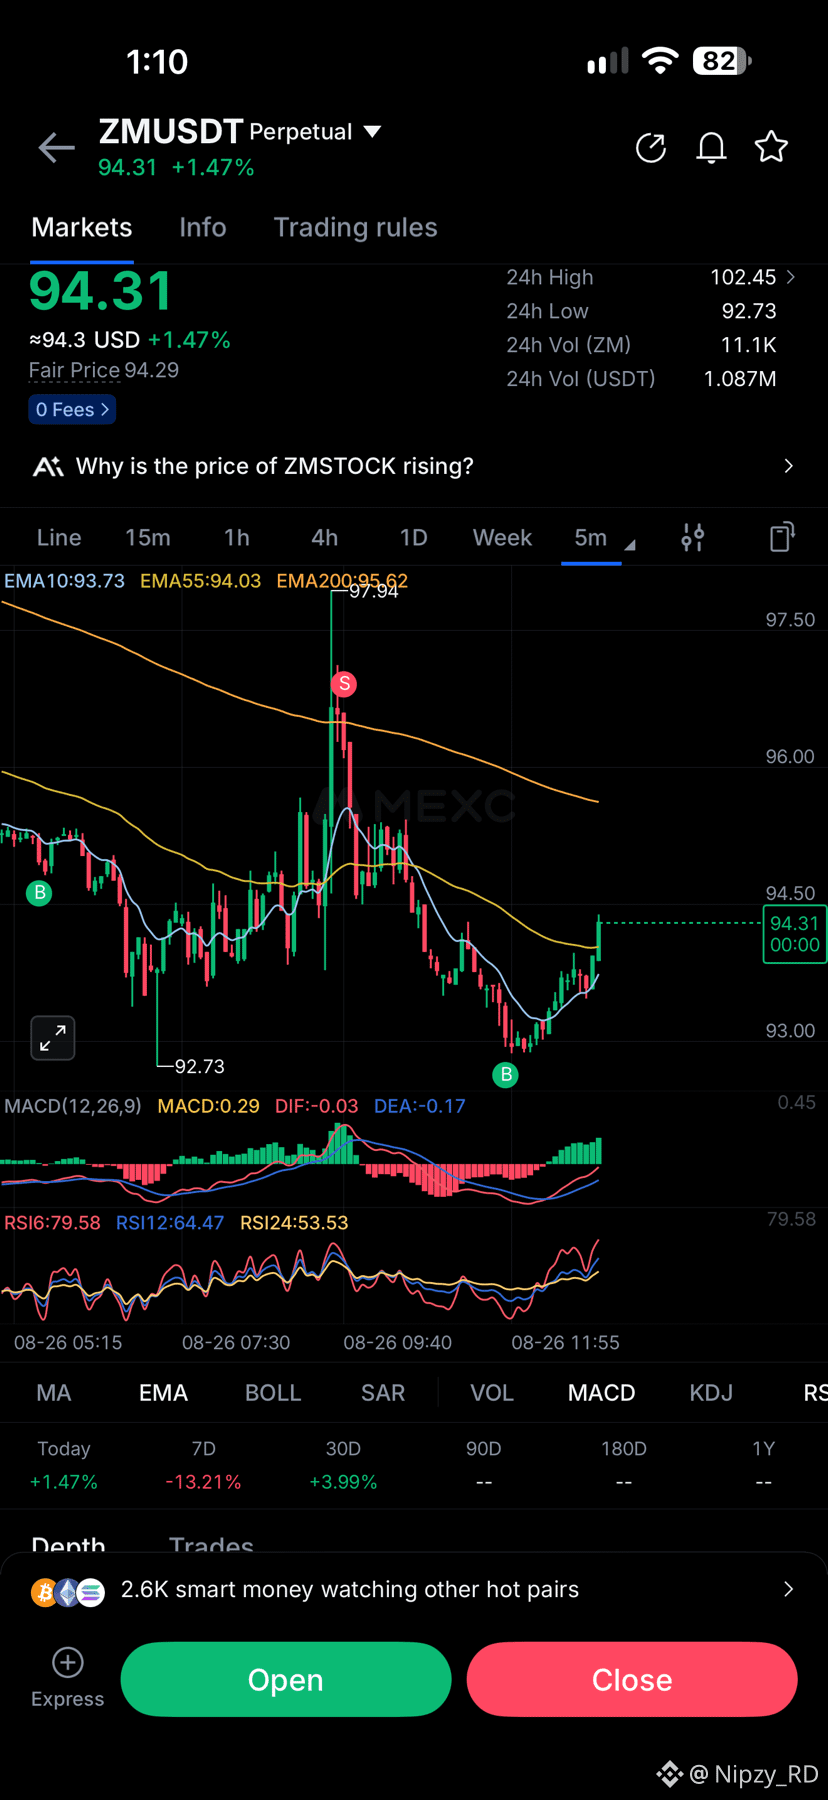Screen dimensions: 828x1800
Task: Tap the Fair Price label
Action: pyautogui.click(x=75, y=370)
